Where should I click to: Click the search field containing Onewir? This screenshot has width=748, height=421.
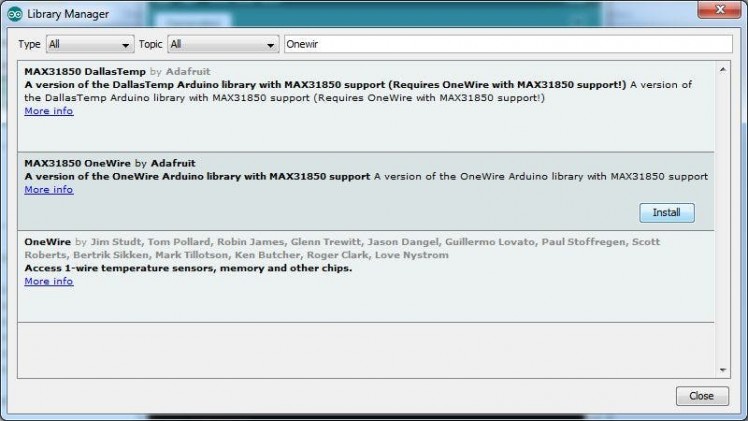[x=508, y=44]
